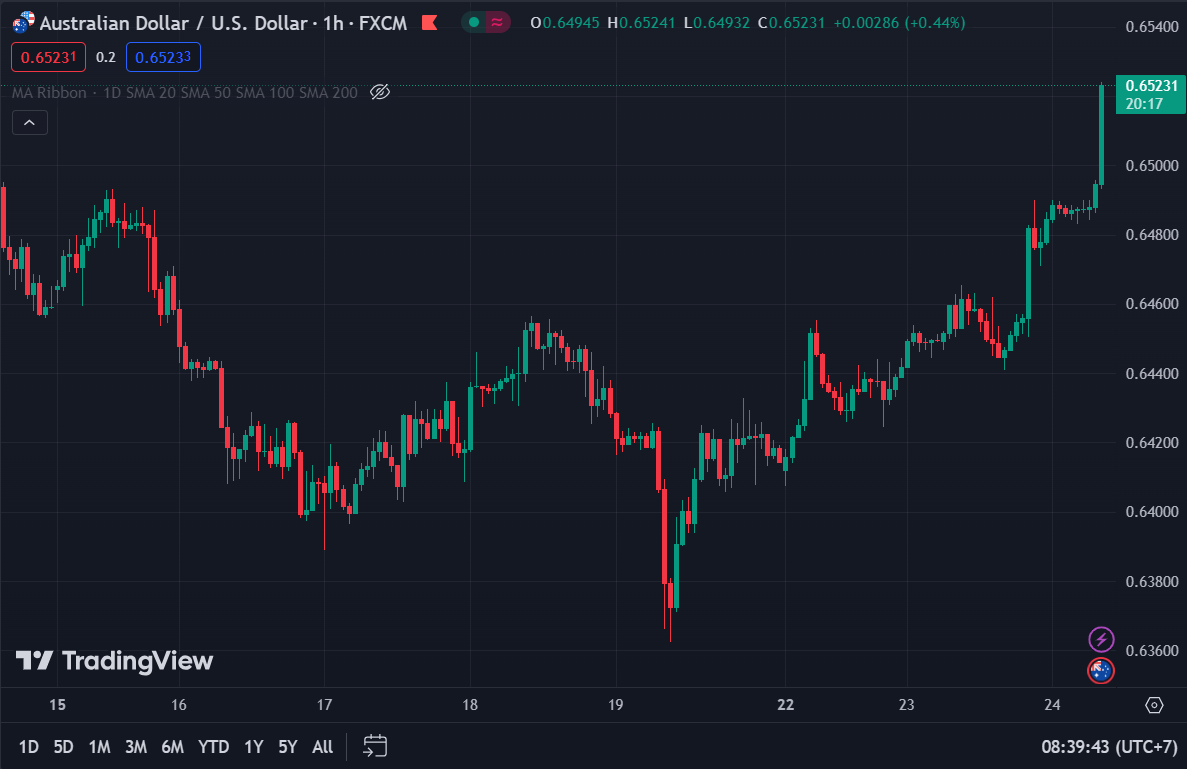The image size is (1187, 769).
Task: Click the AUD/USD currency pair flag icon
Action: [23, 23]
